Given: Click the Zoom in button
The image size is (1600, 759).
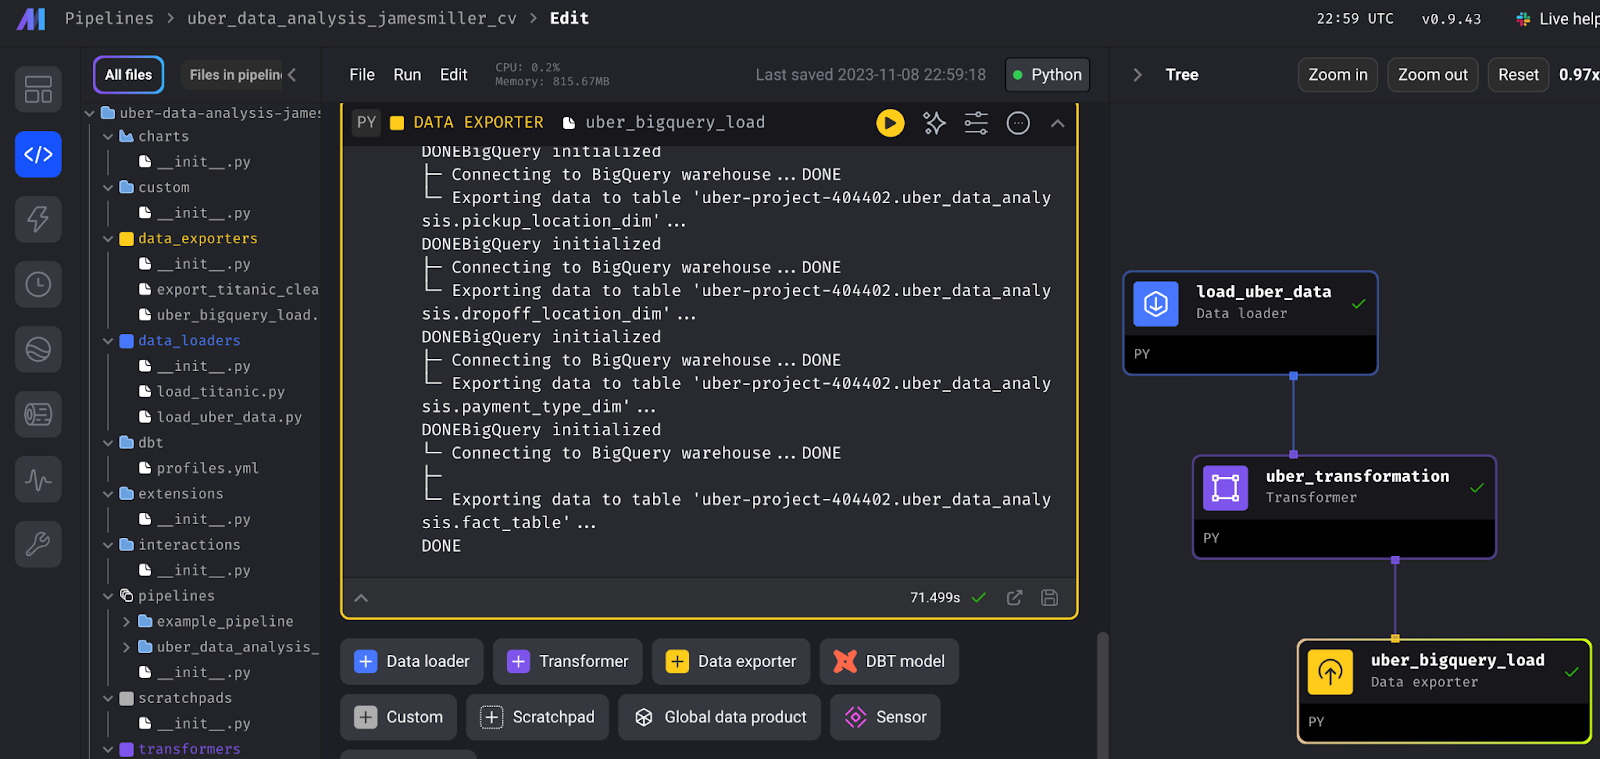Looking at the screenshot, I should [x=1337, y=75].
